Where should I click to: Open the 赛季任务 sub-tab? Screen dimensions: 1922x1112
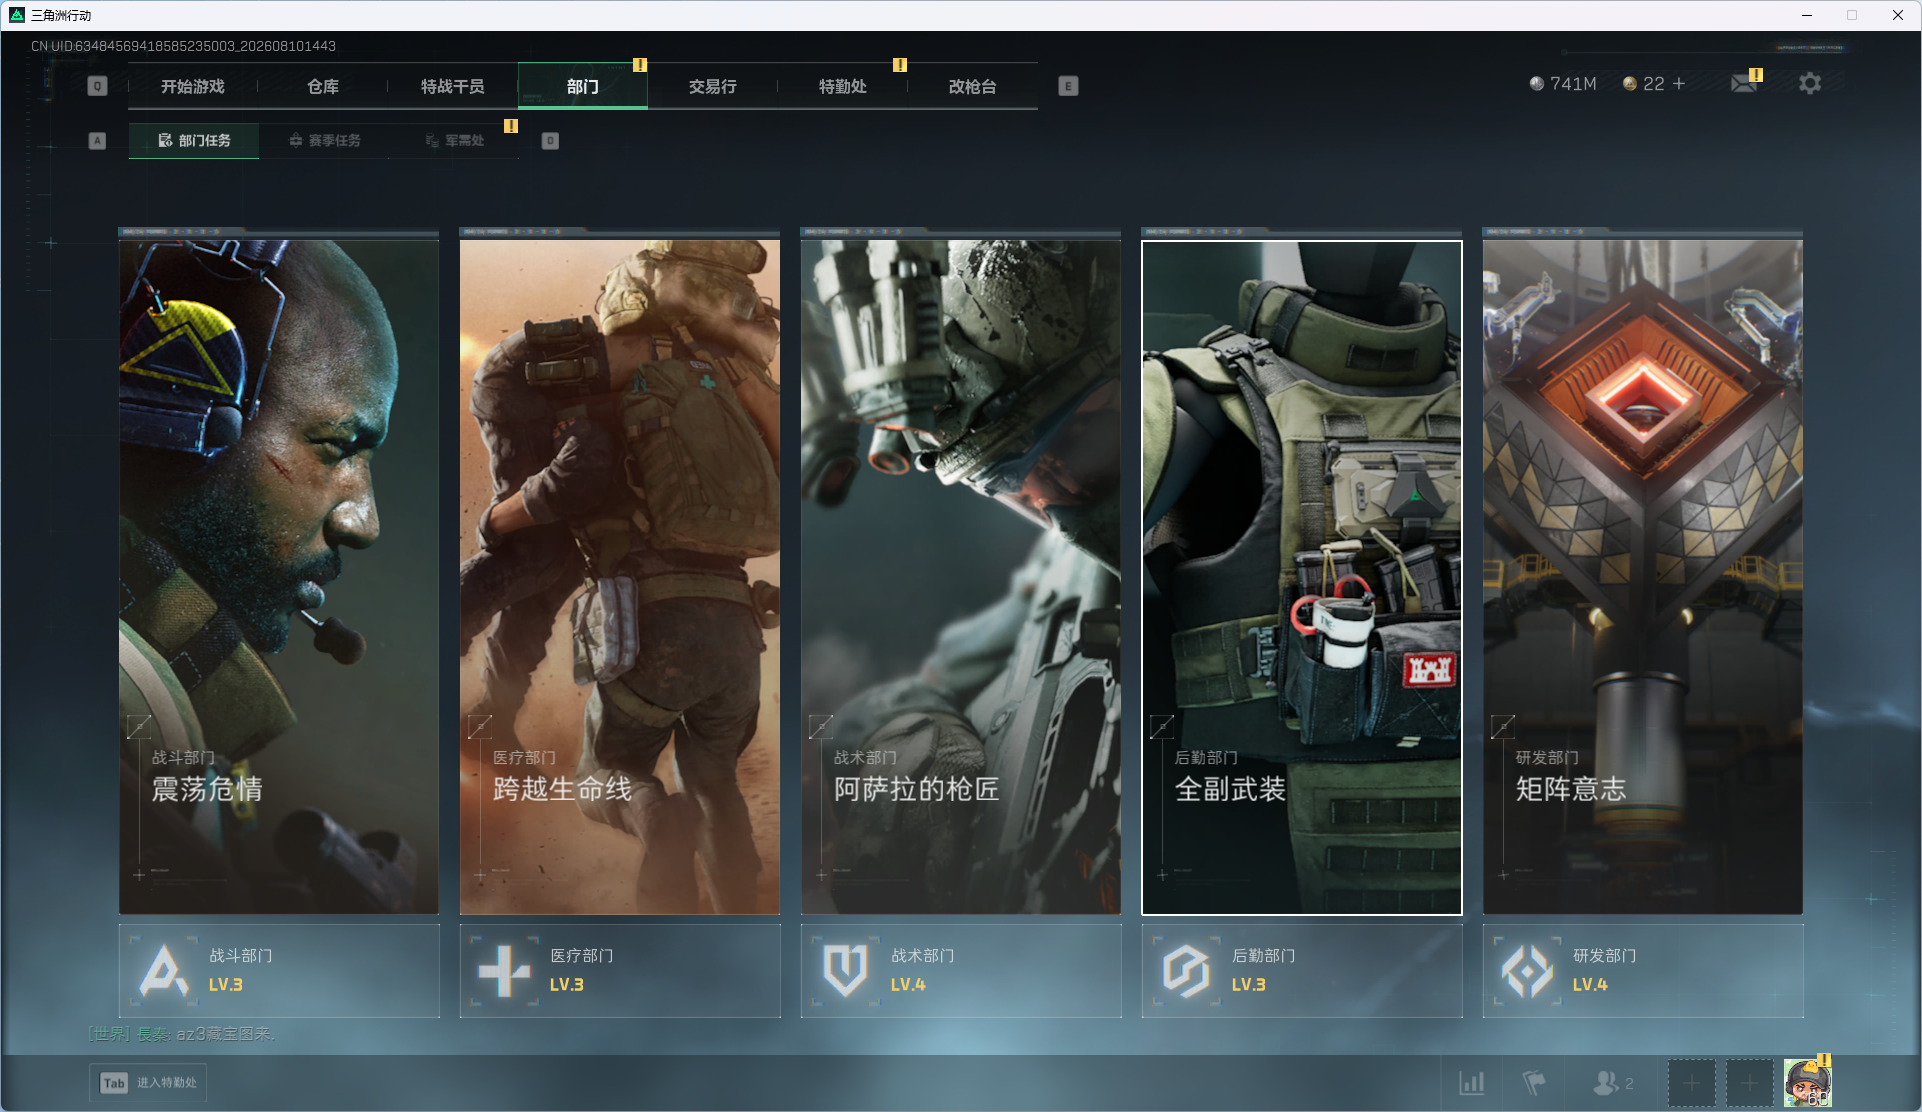(x=324, y=141)
